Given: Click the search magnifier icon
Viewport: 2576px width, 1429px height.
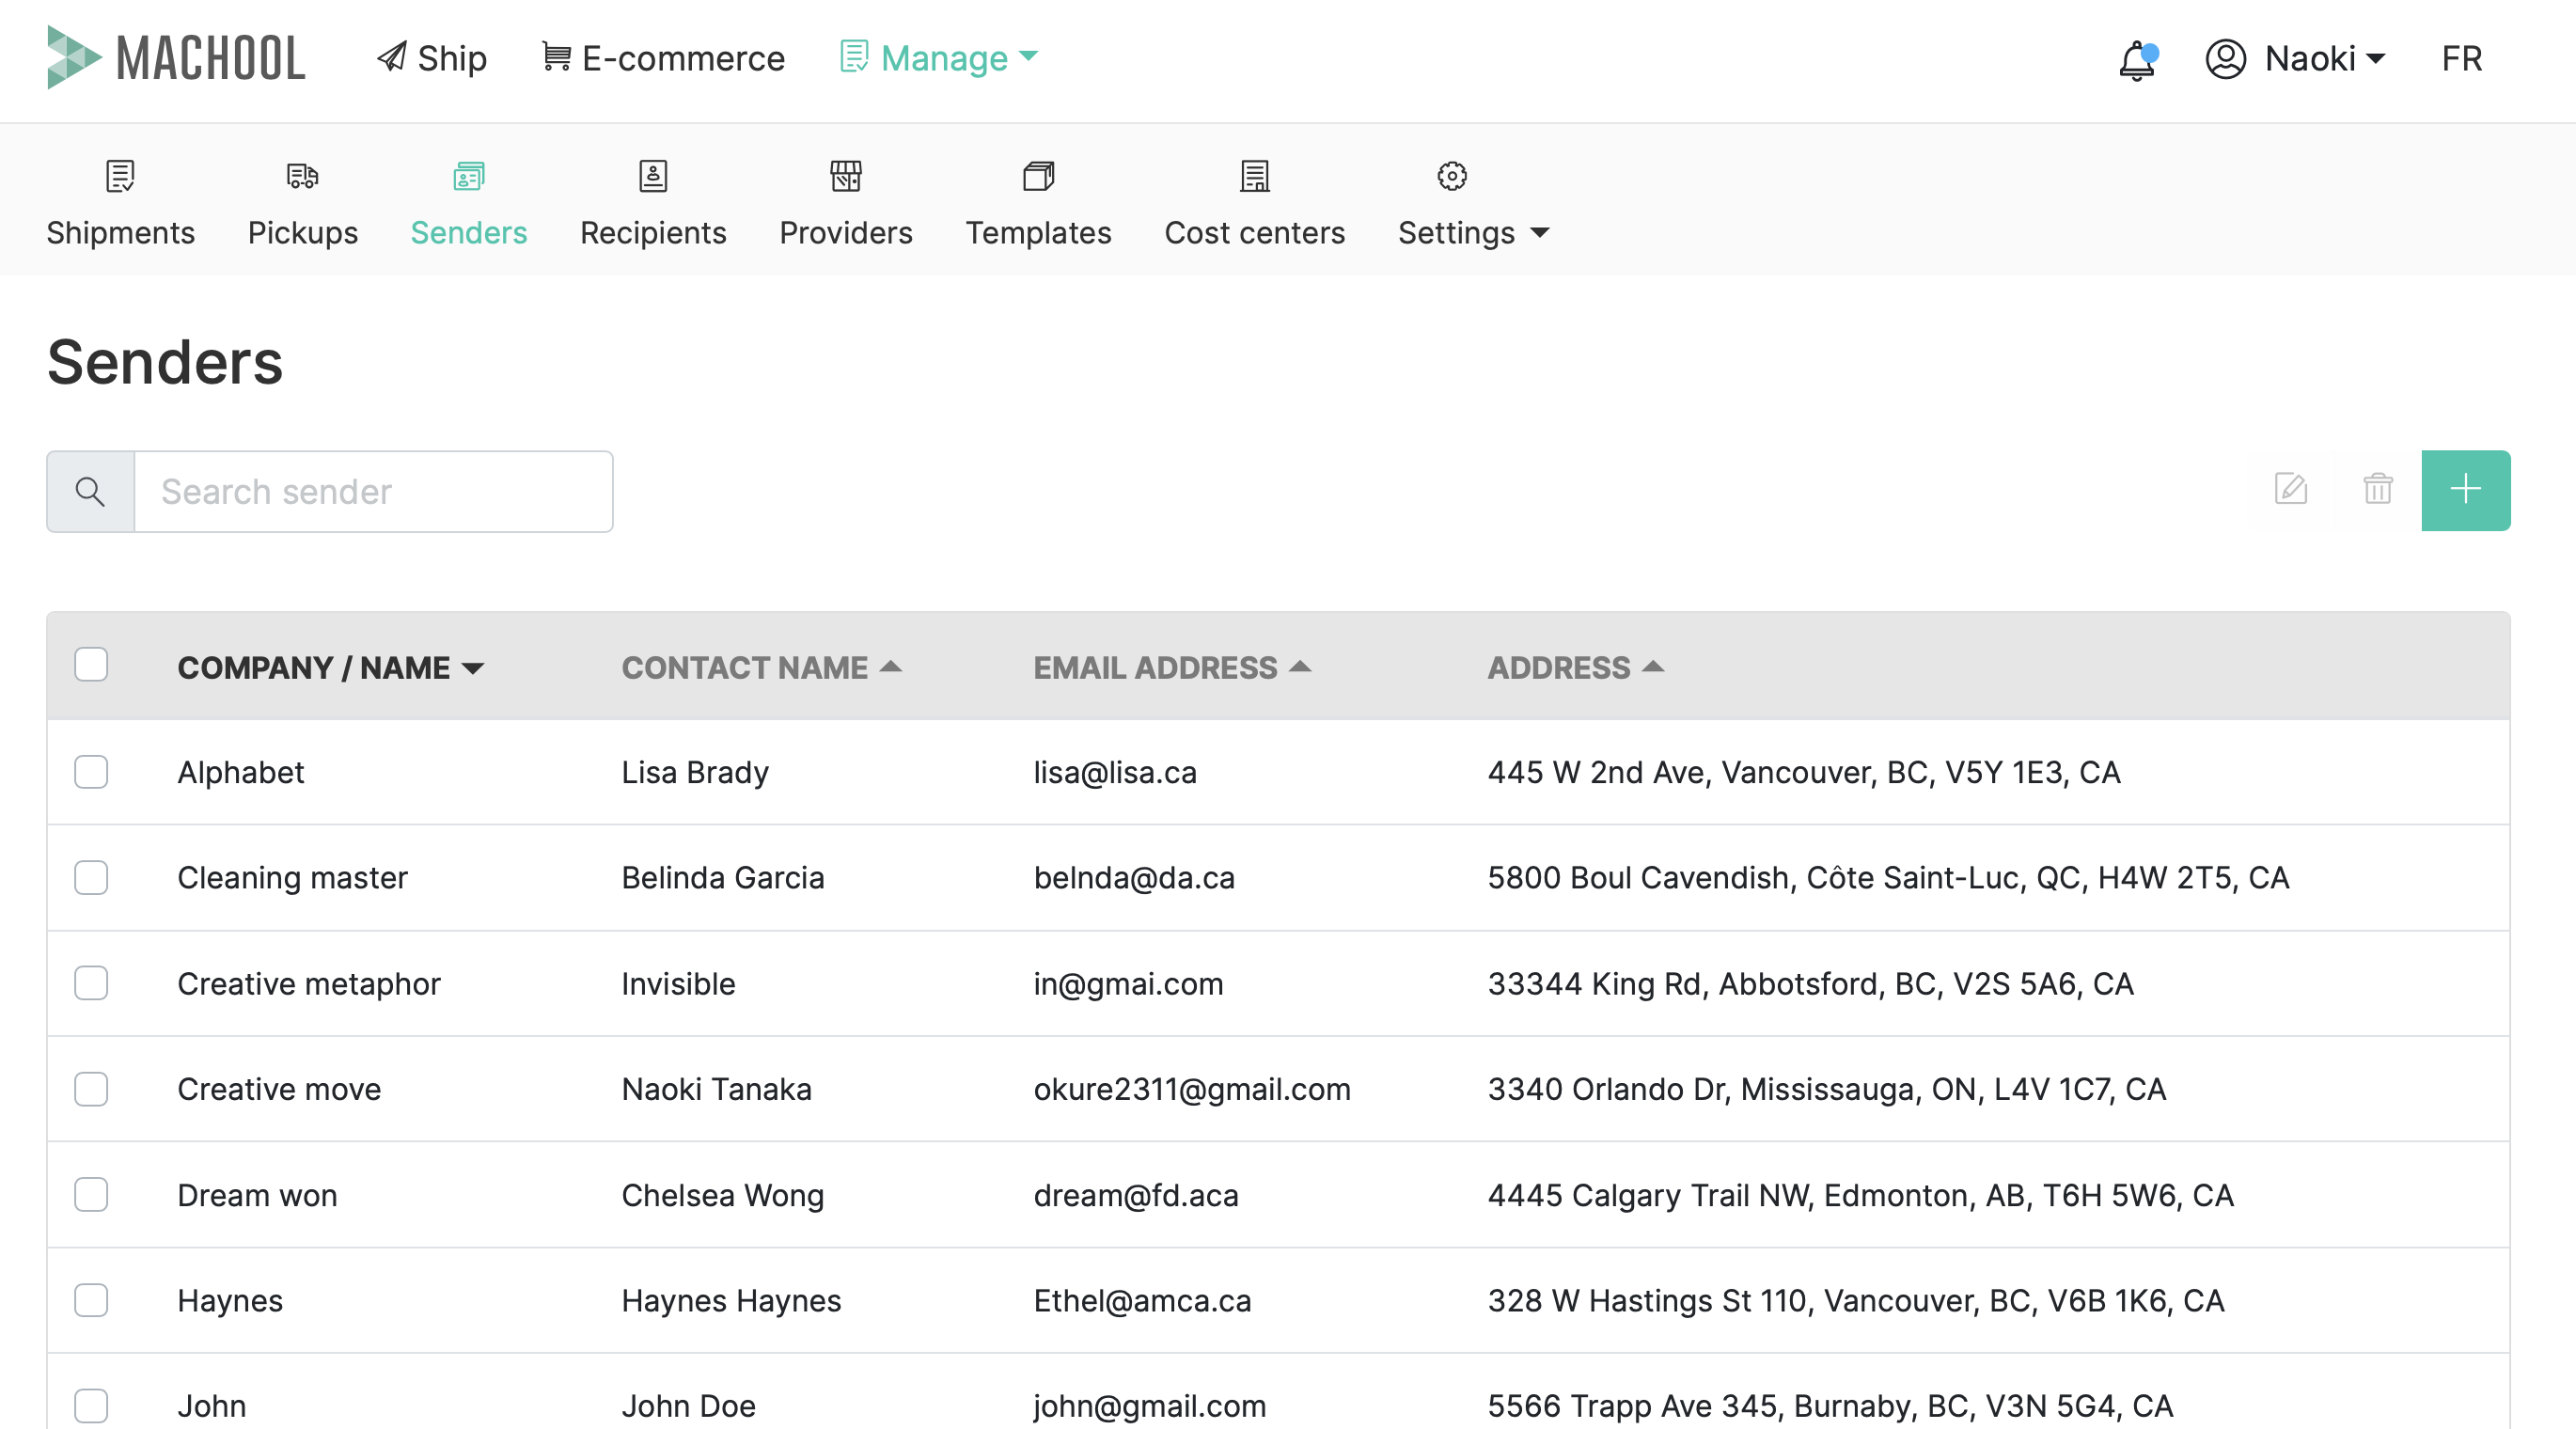Looking at the screenshot, I should (x=90, y=491).
